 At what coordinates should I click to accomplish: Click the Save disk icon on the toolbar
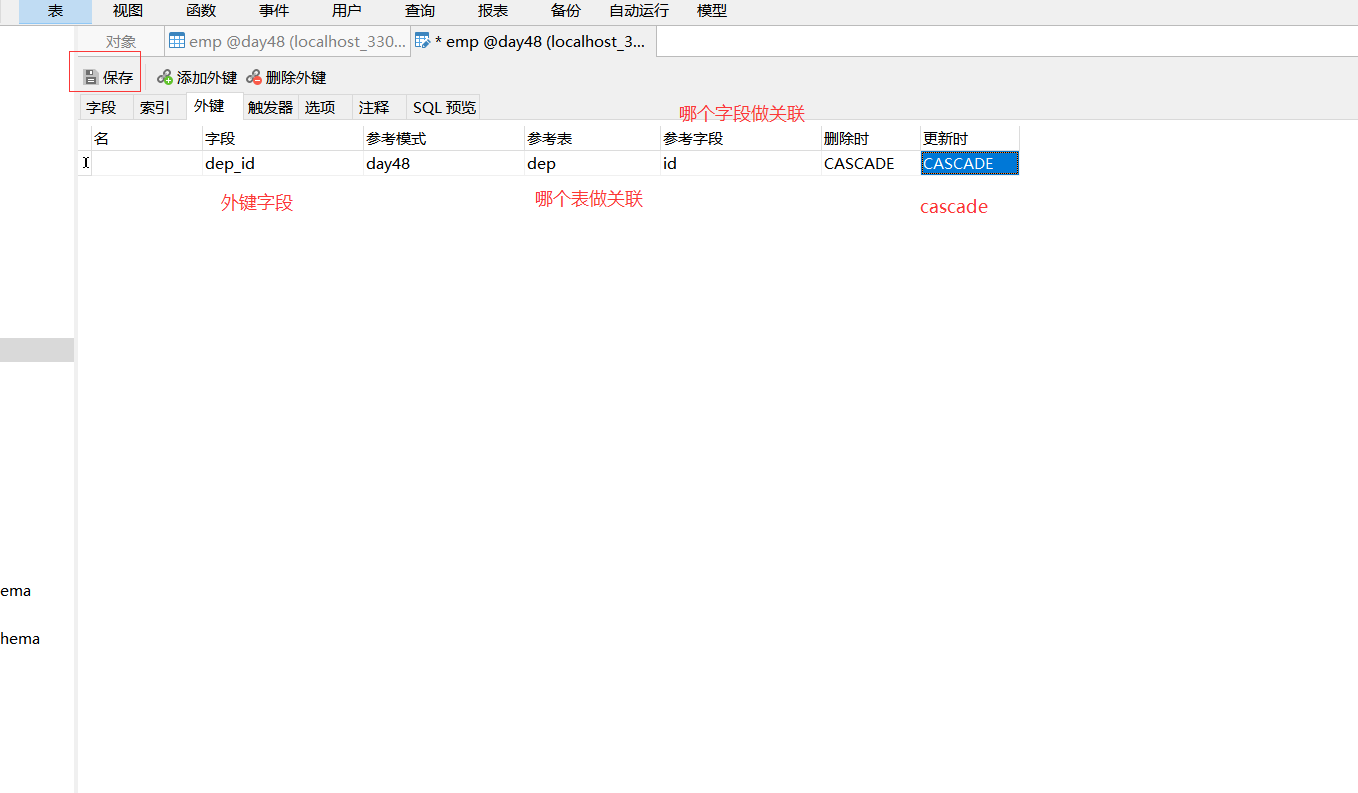click(x=91, y=76)
